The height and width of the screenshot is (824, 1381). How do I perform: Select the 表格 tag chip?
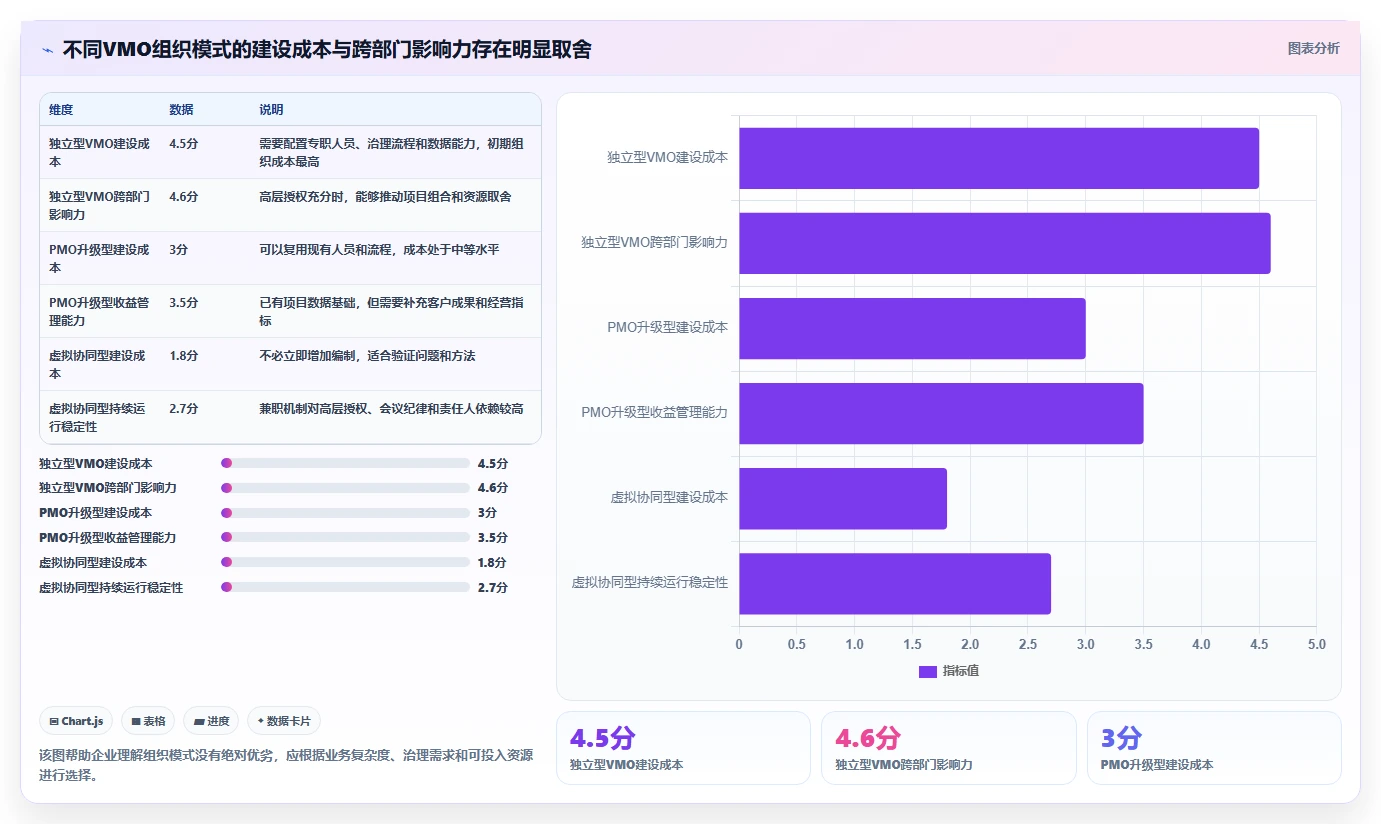click(x=148, y=721)
